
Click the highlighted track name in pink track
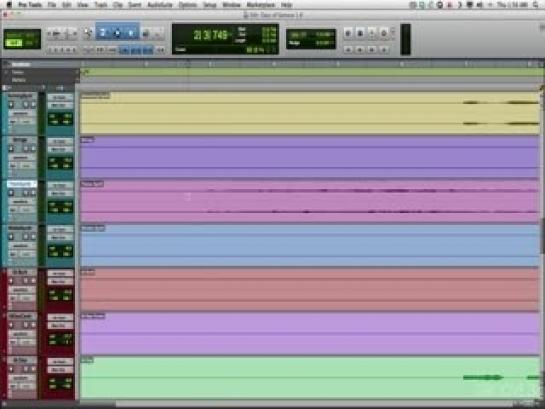(x=21, y=184)
